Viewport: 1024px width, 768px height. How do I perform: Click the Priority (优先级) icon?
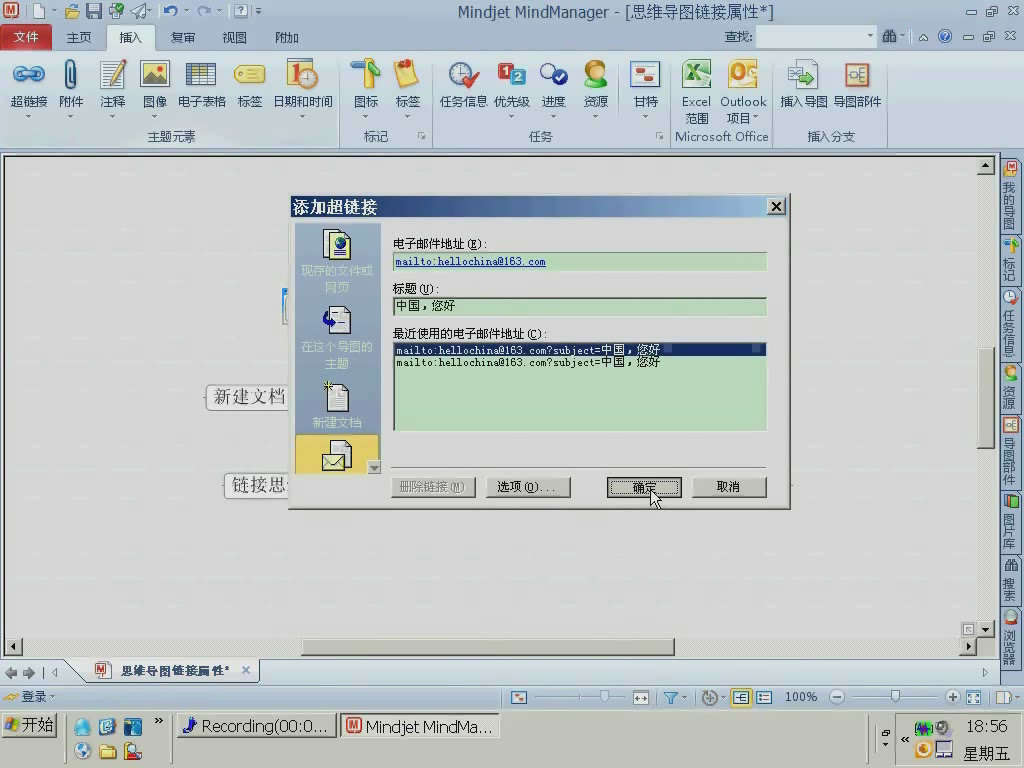point(511,74)
